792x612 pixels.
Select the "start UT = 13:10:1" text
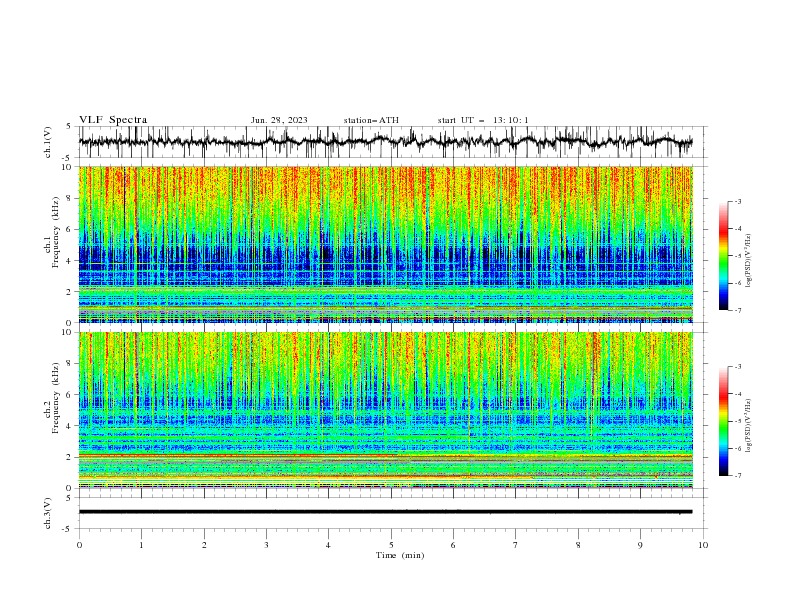point(483,120)
